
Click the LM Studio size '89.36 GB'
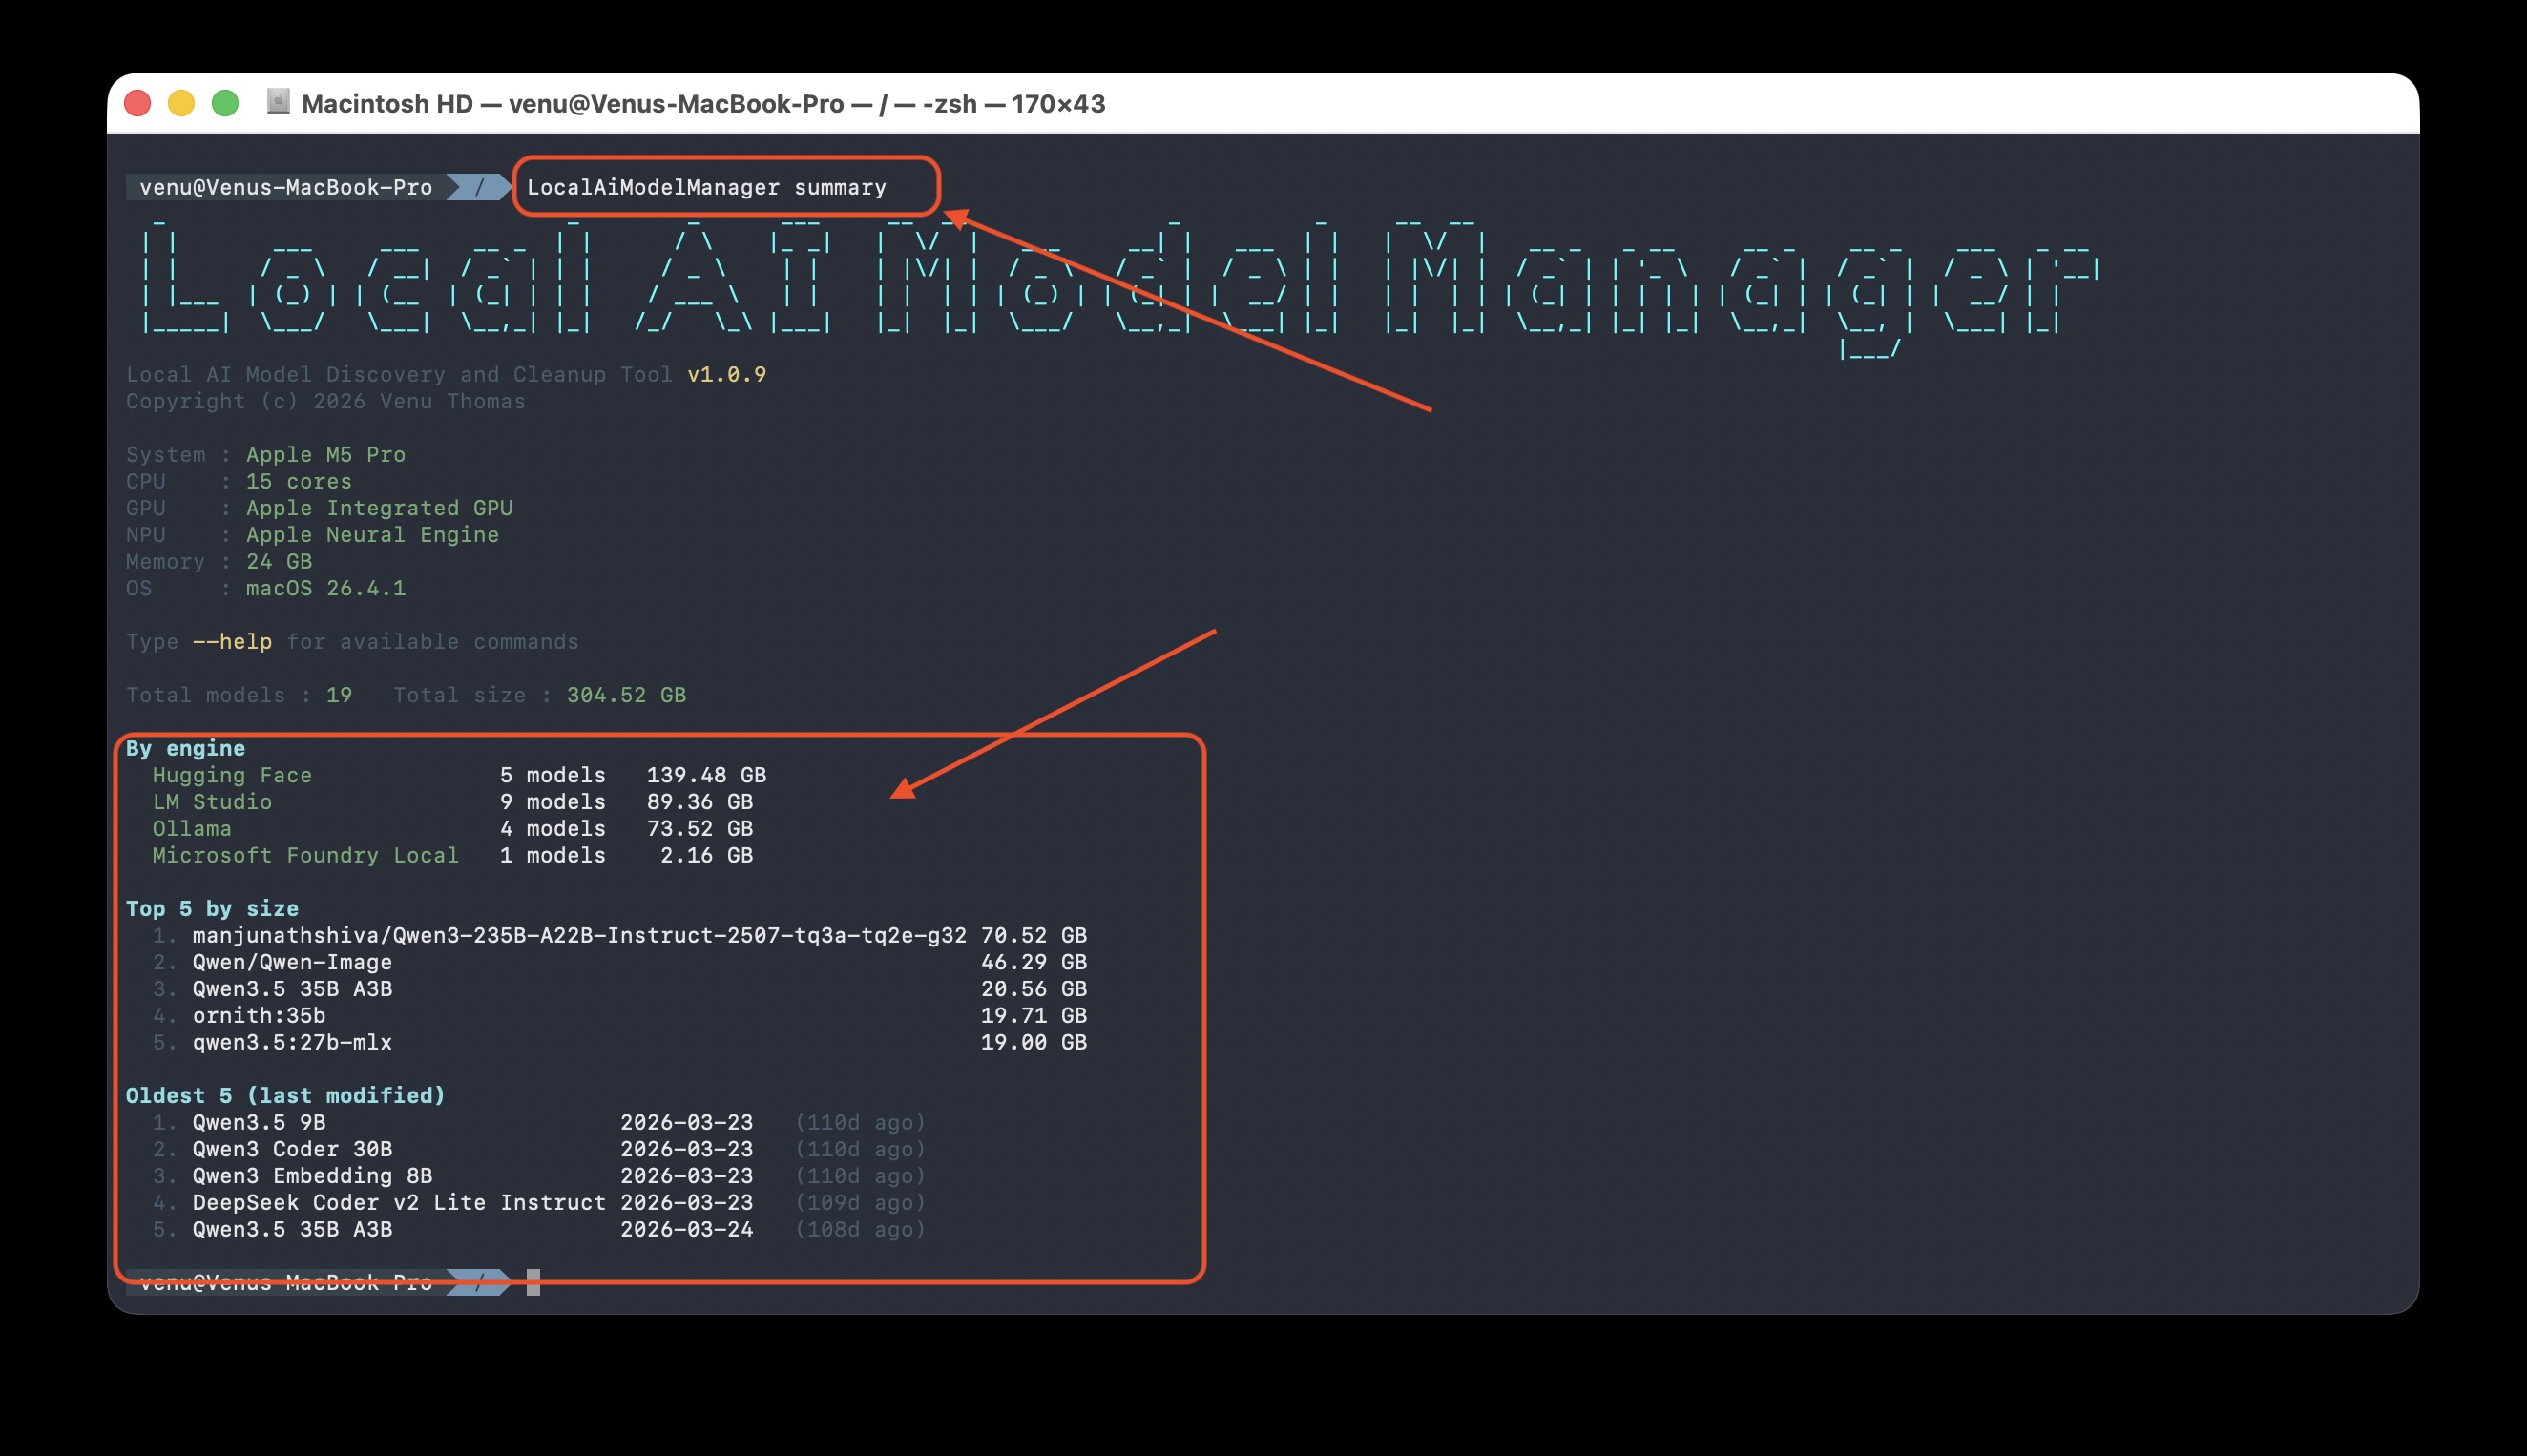(x=700, y=802)
